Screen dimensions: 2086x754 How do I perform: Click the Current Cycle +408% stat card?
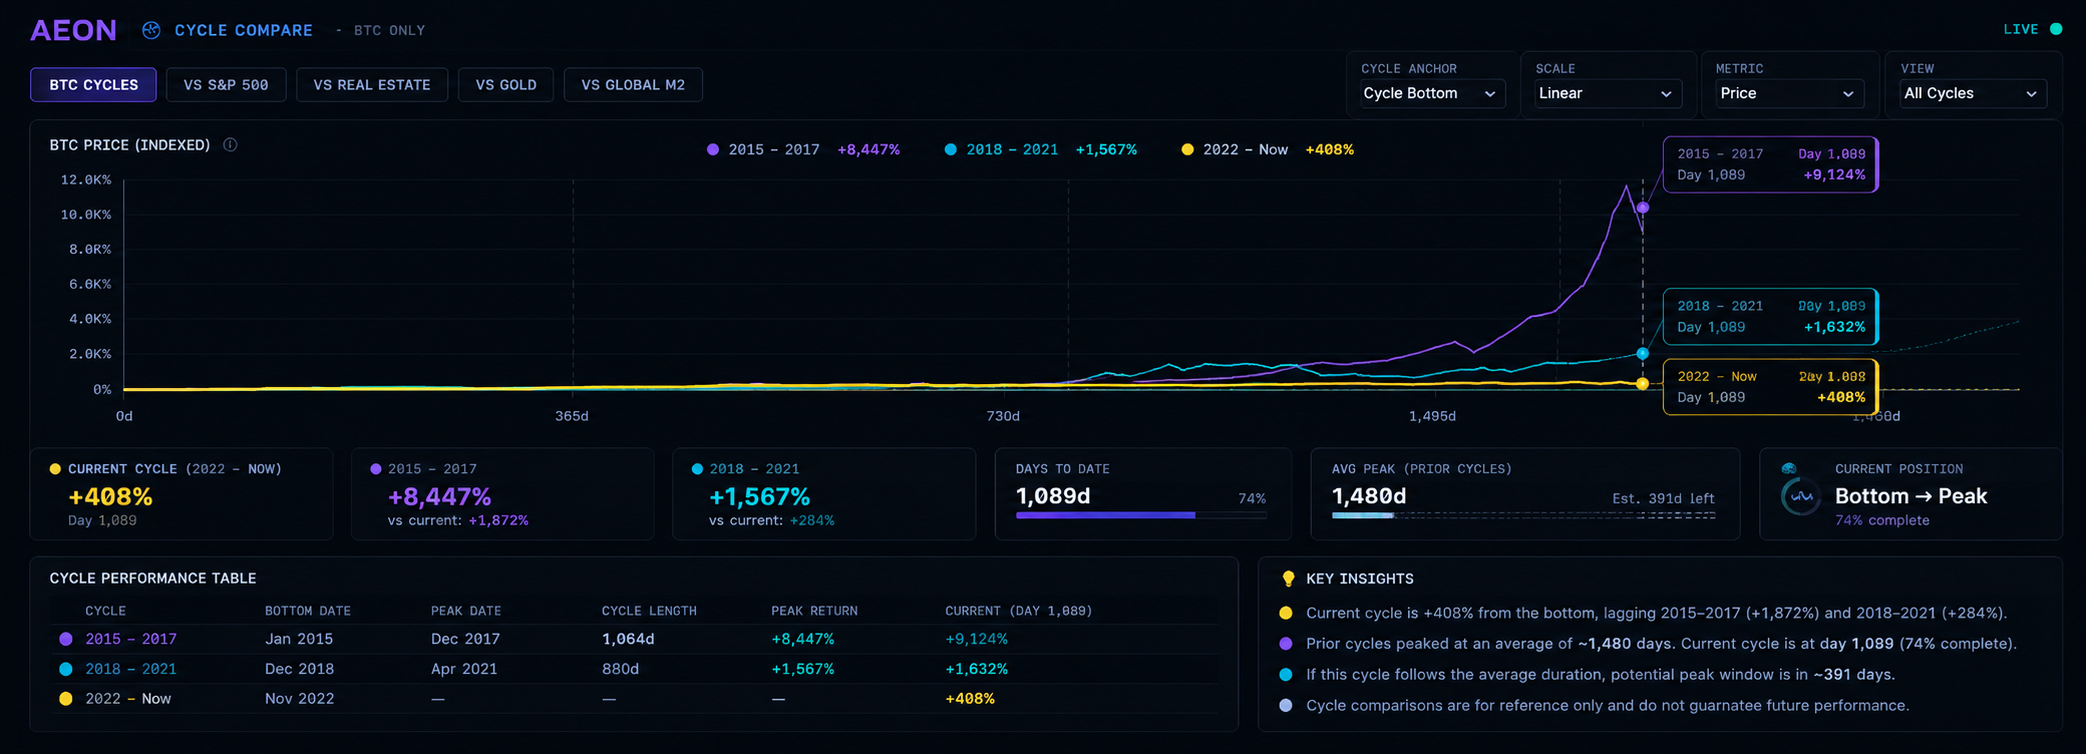[x=181, y=494]
